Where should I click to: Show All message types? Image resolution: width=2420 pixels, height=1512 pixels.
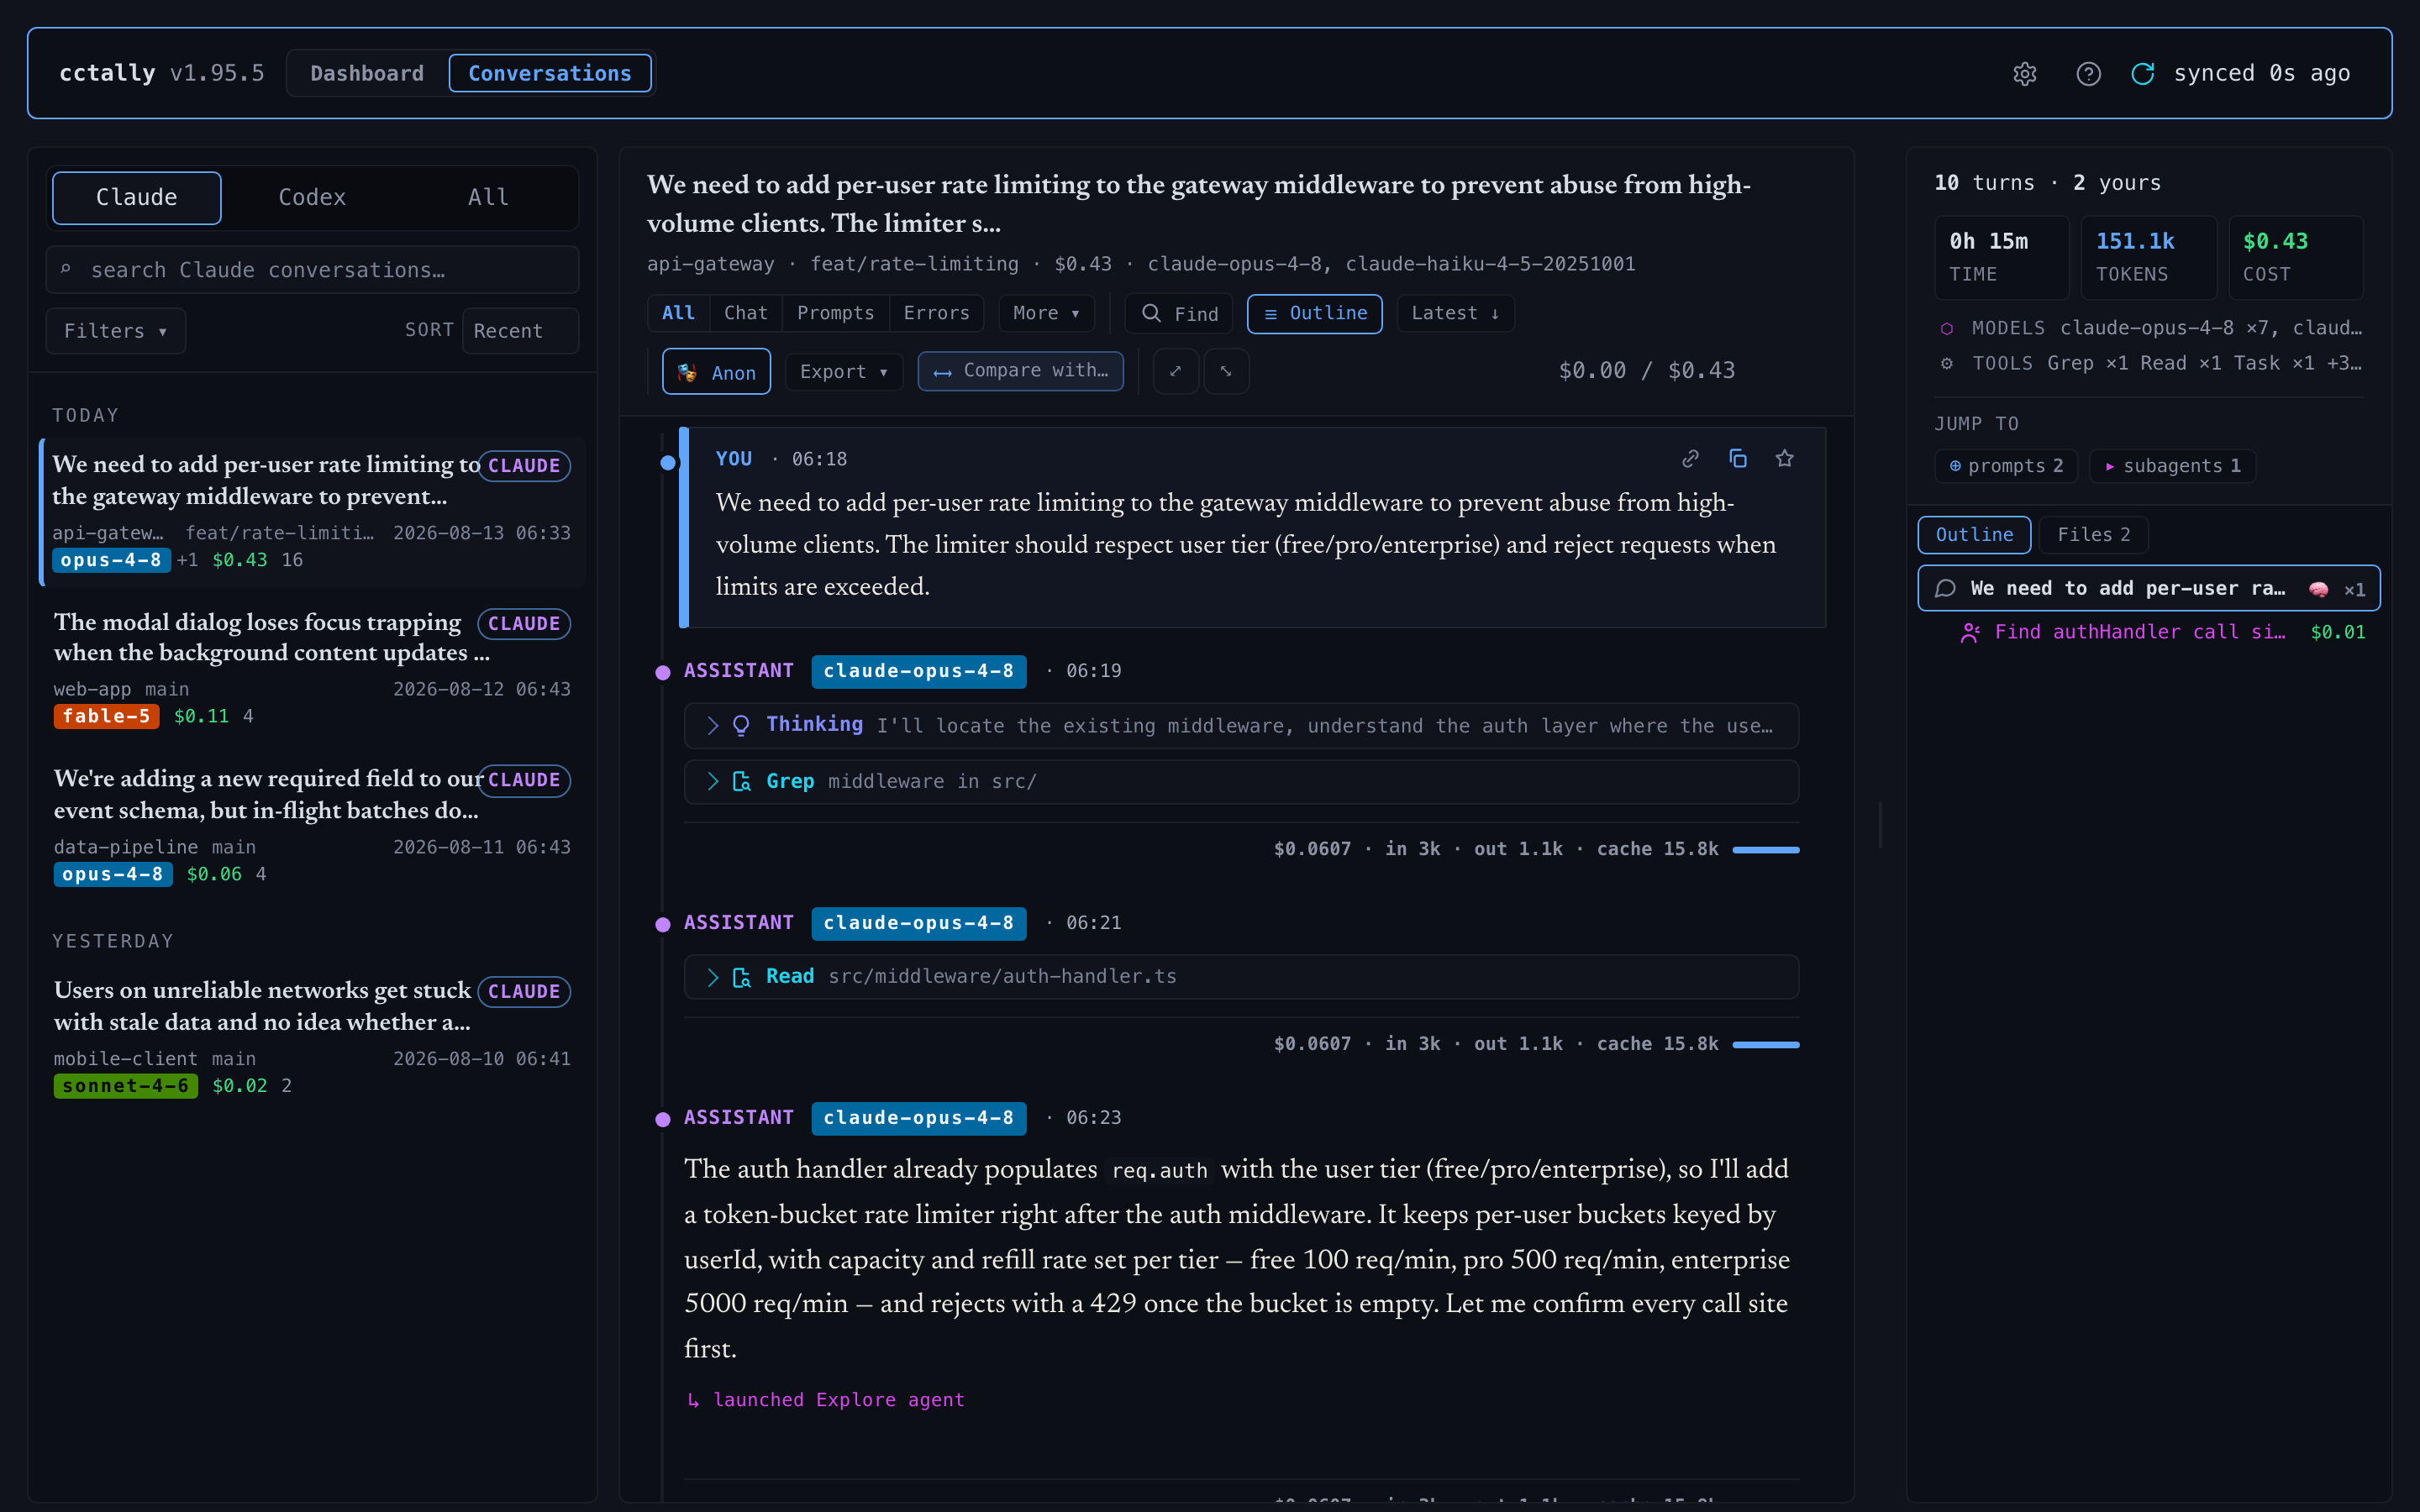[x=678, y=313]
